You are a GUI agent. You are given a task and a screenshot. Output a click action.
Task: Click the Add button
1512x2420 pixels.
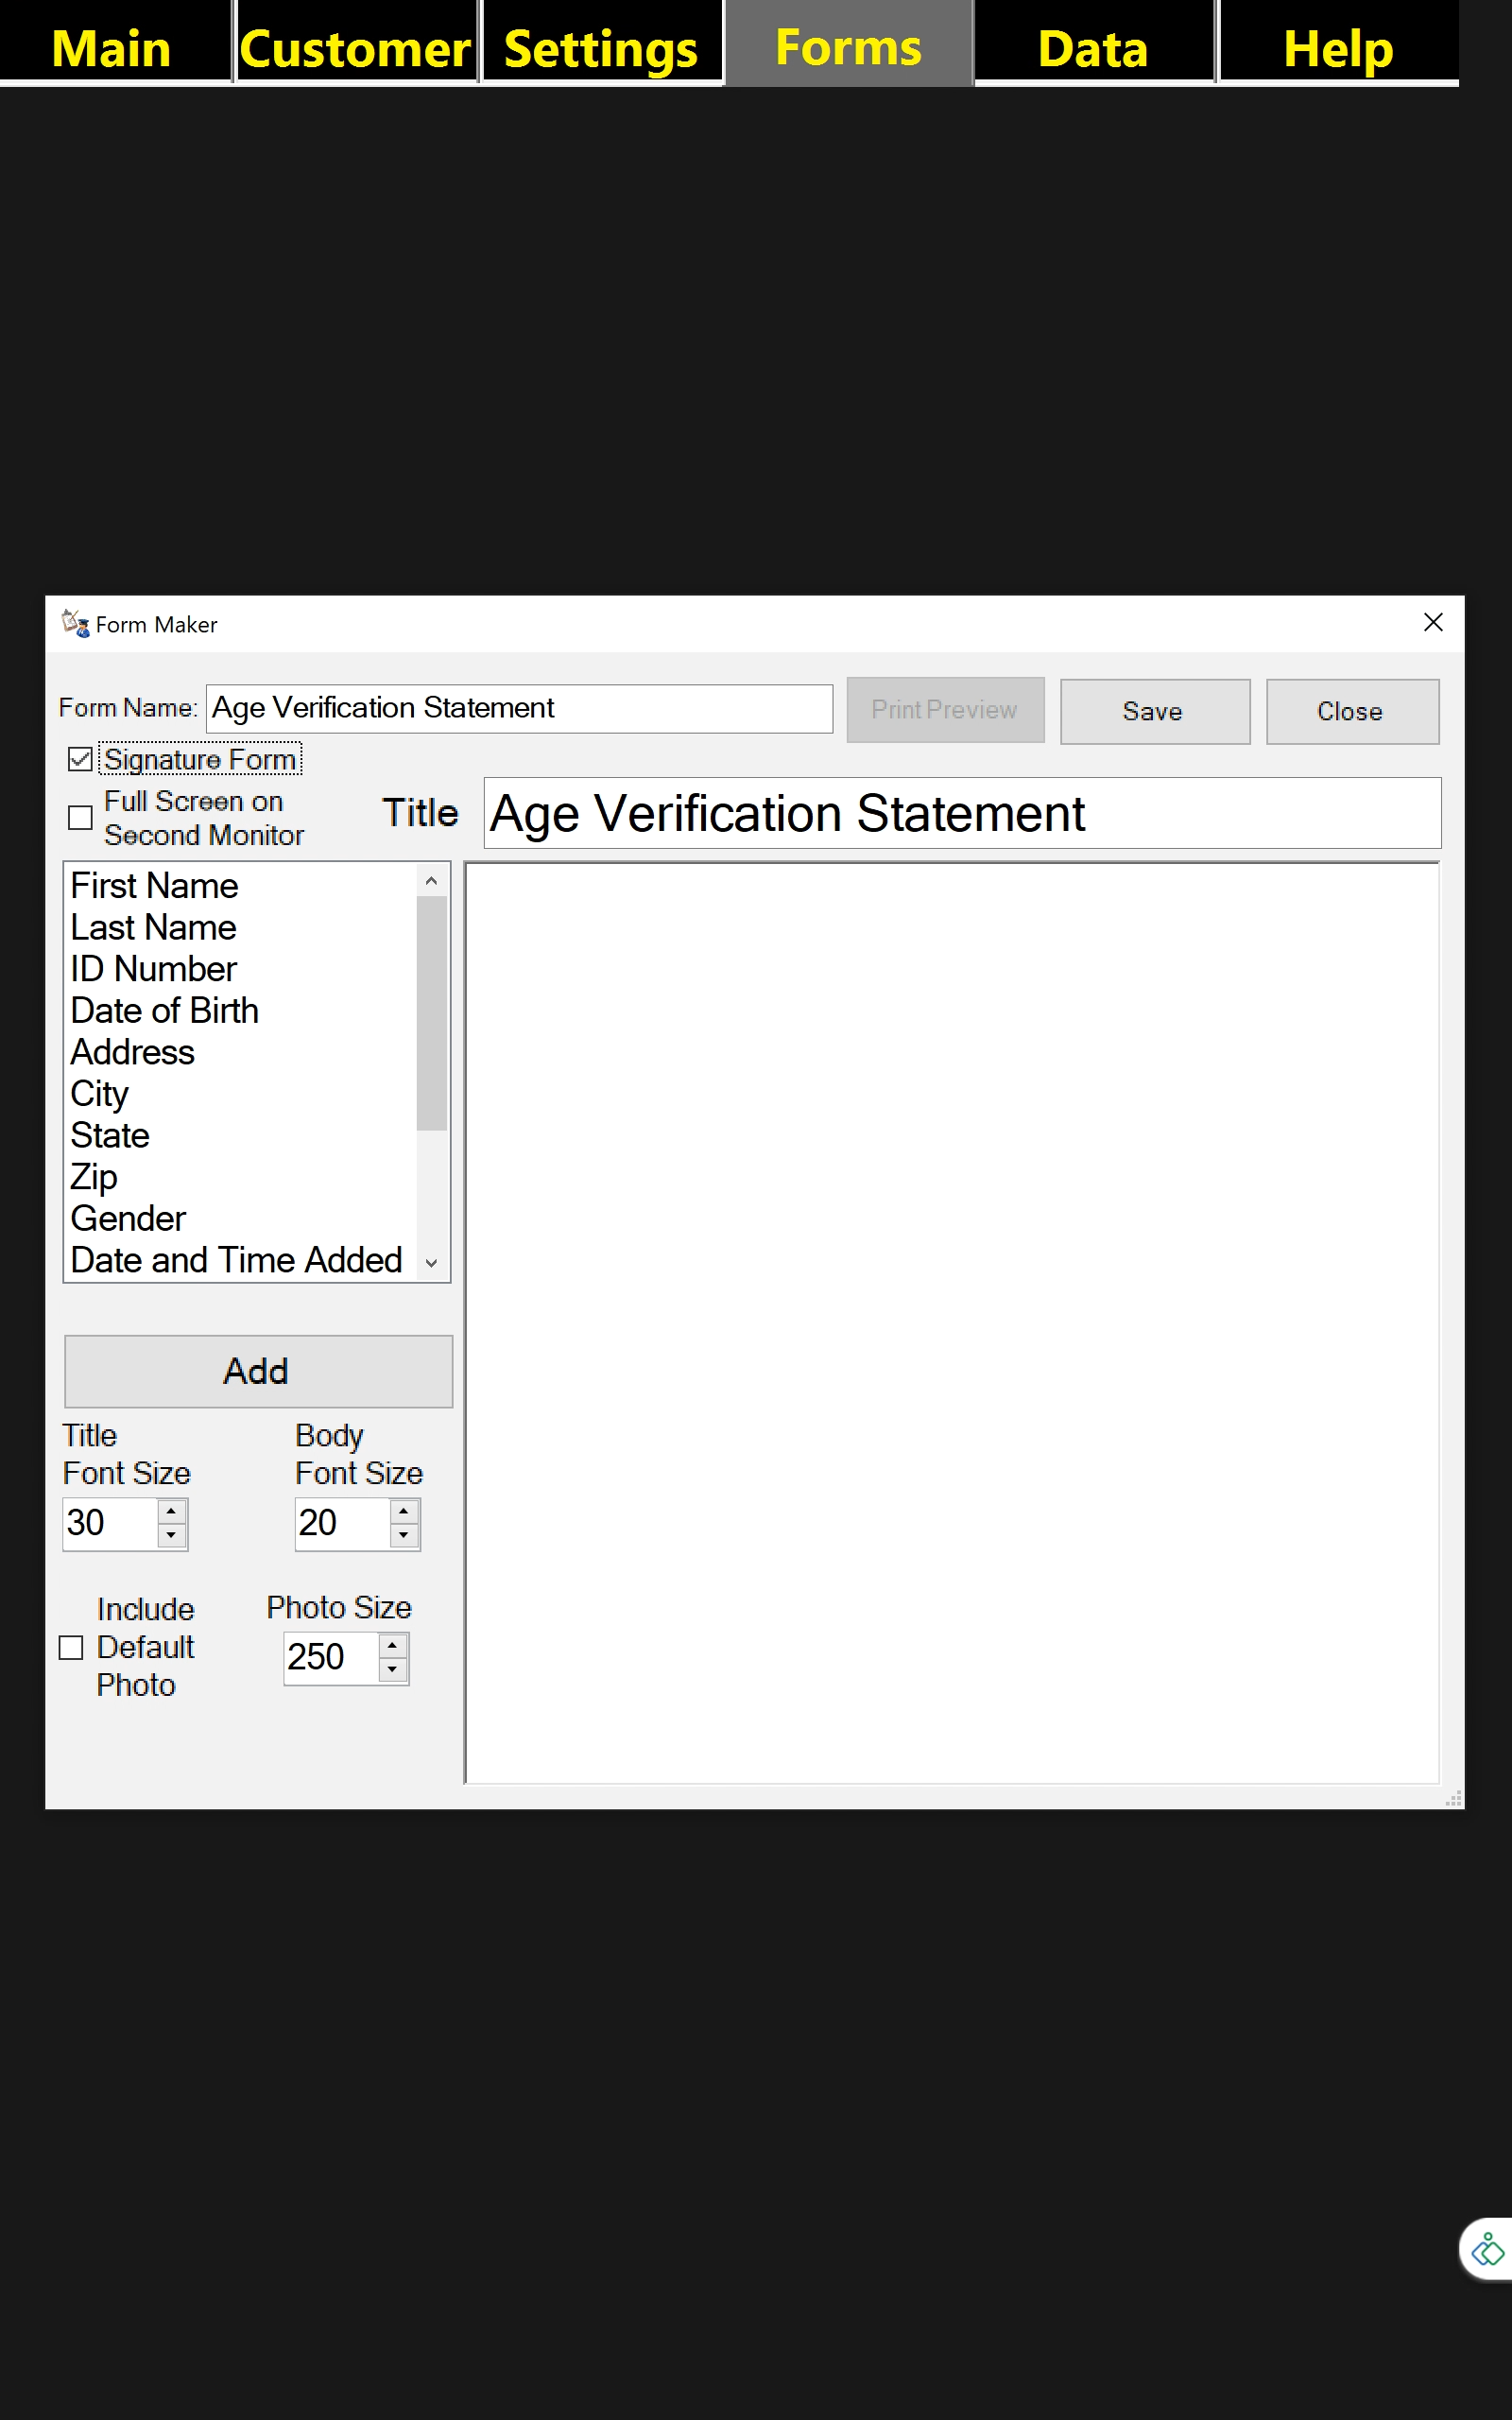coord(258,1370)
